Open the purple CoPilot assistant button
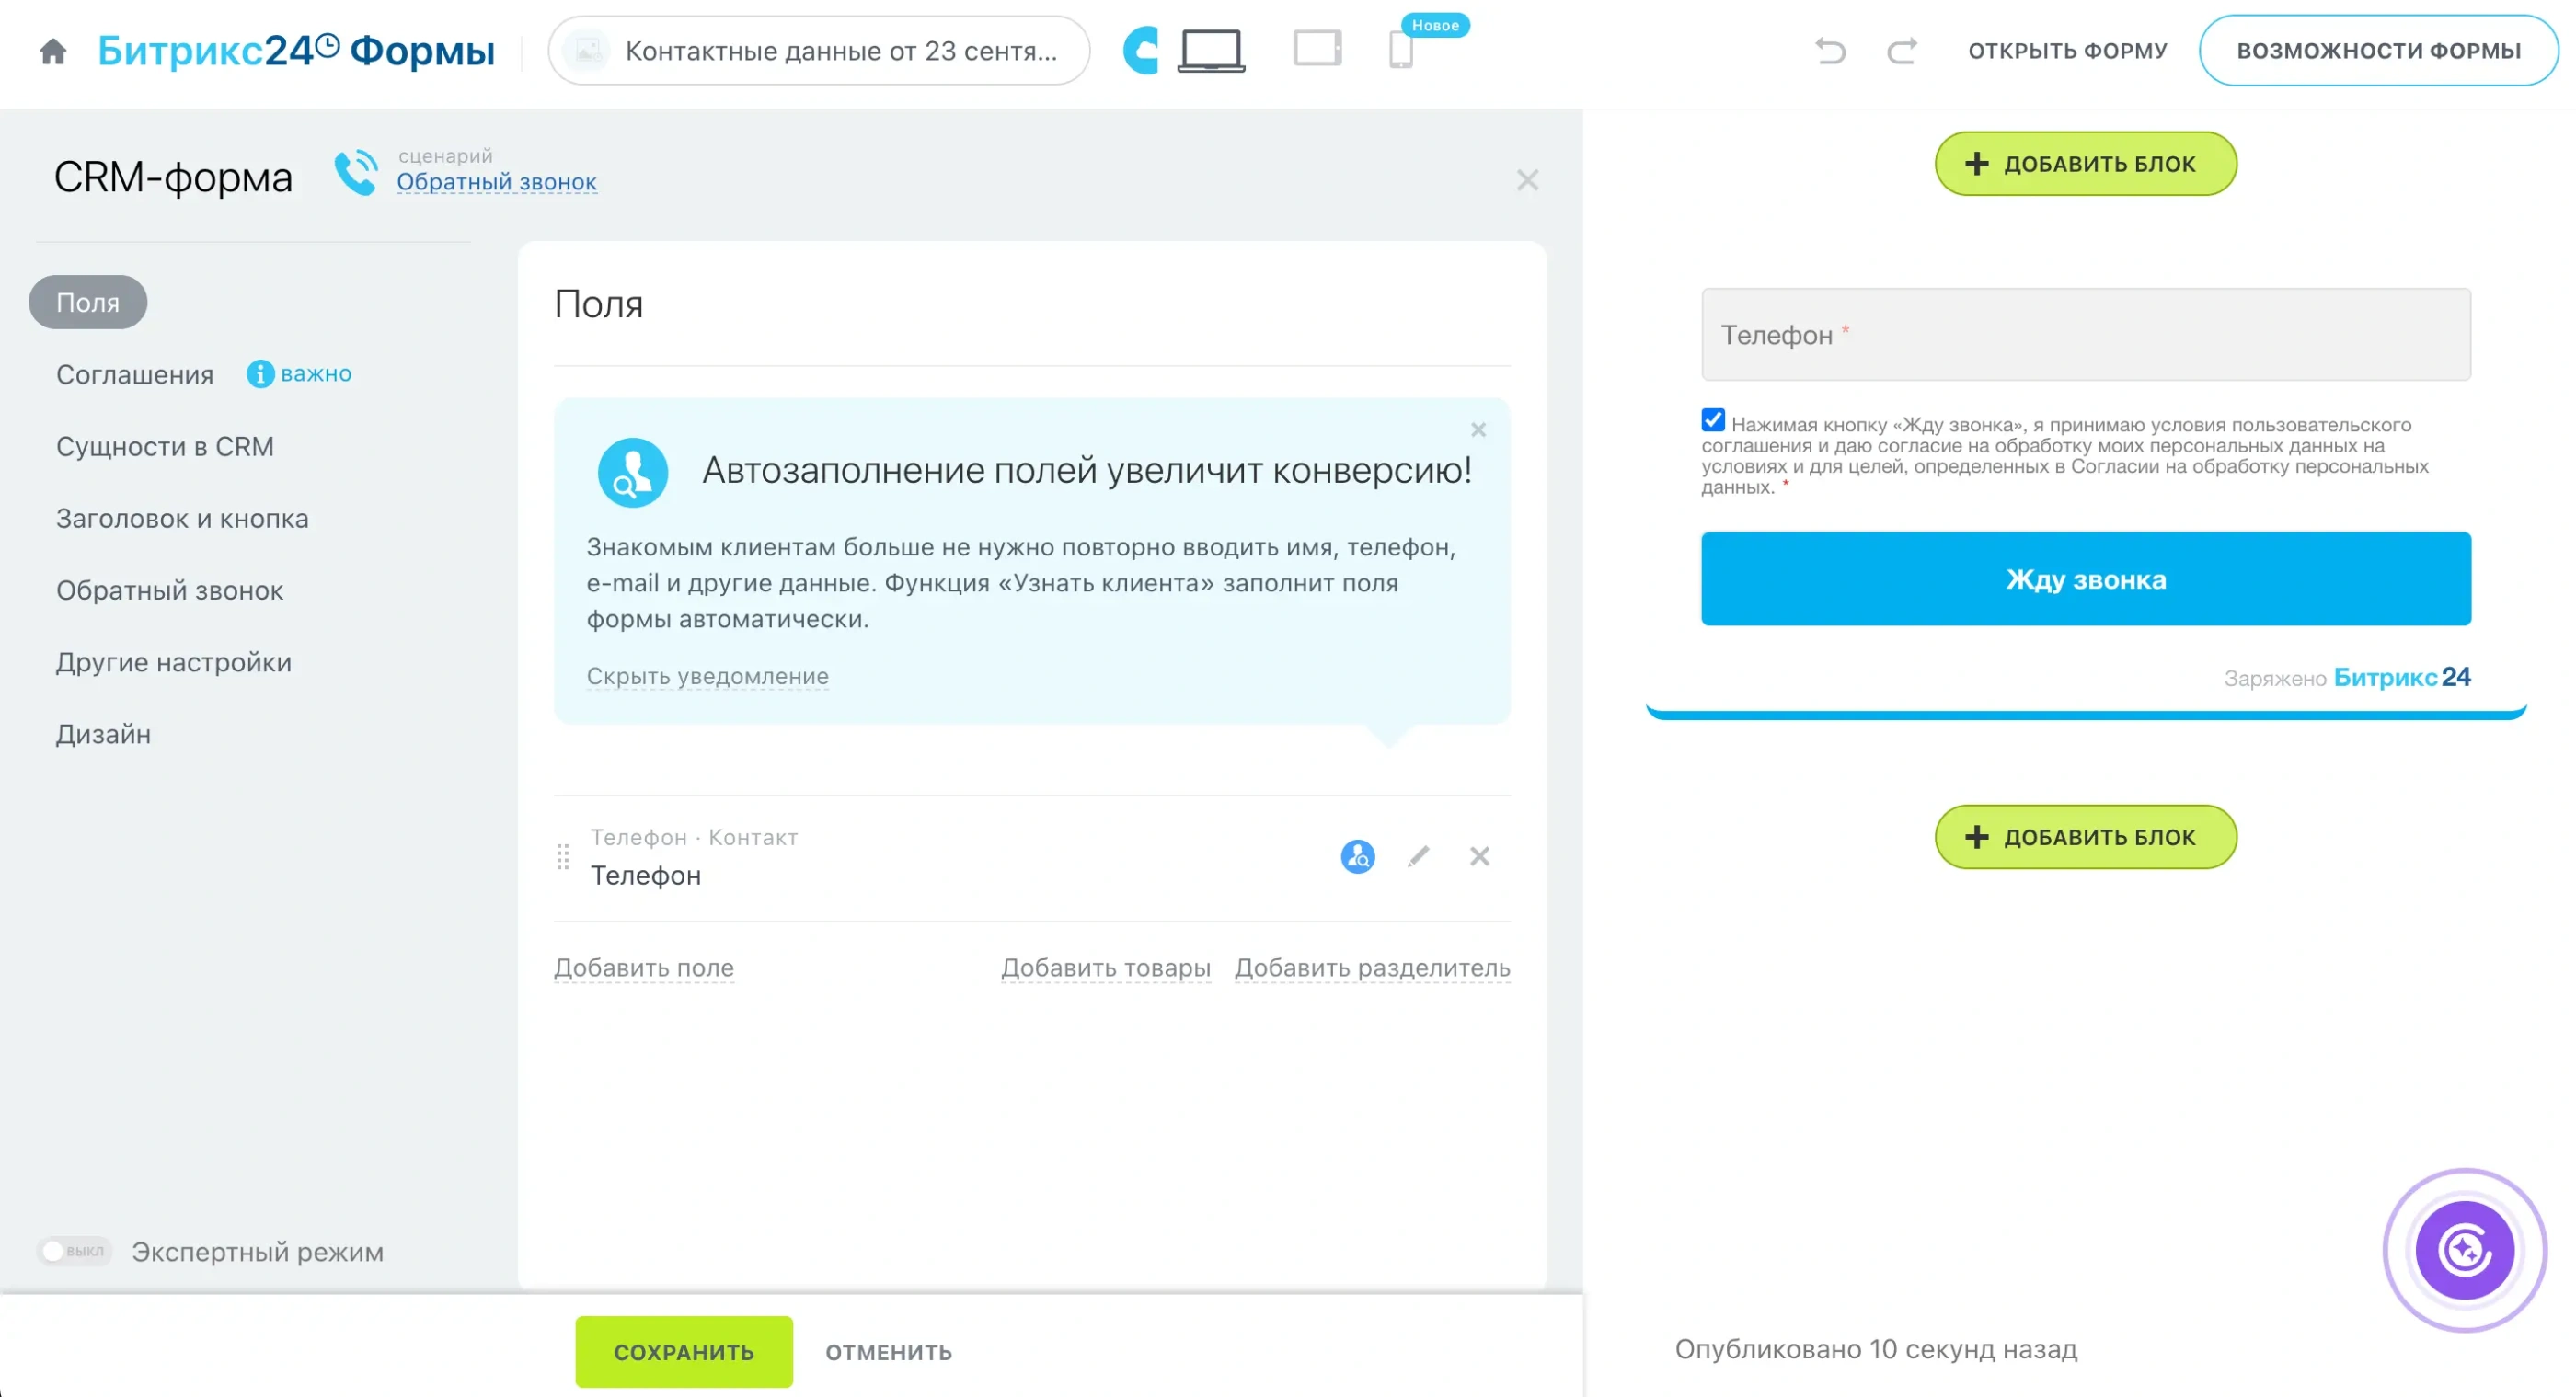This screenshot has width=2576, height=1397. pyautogui.click(x=2464, y=1249)
